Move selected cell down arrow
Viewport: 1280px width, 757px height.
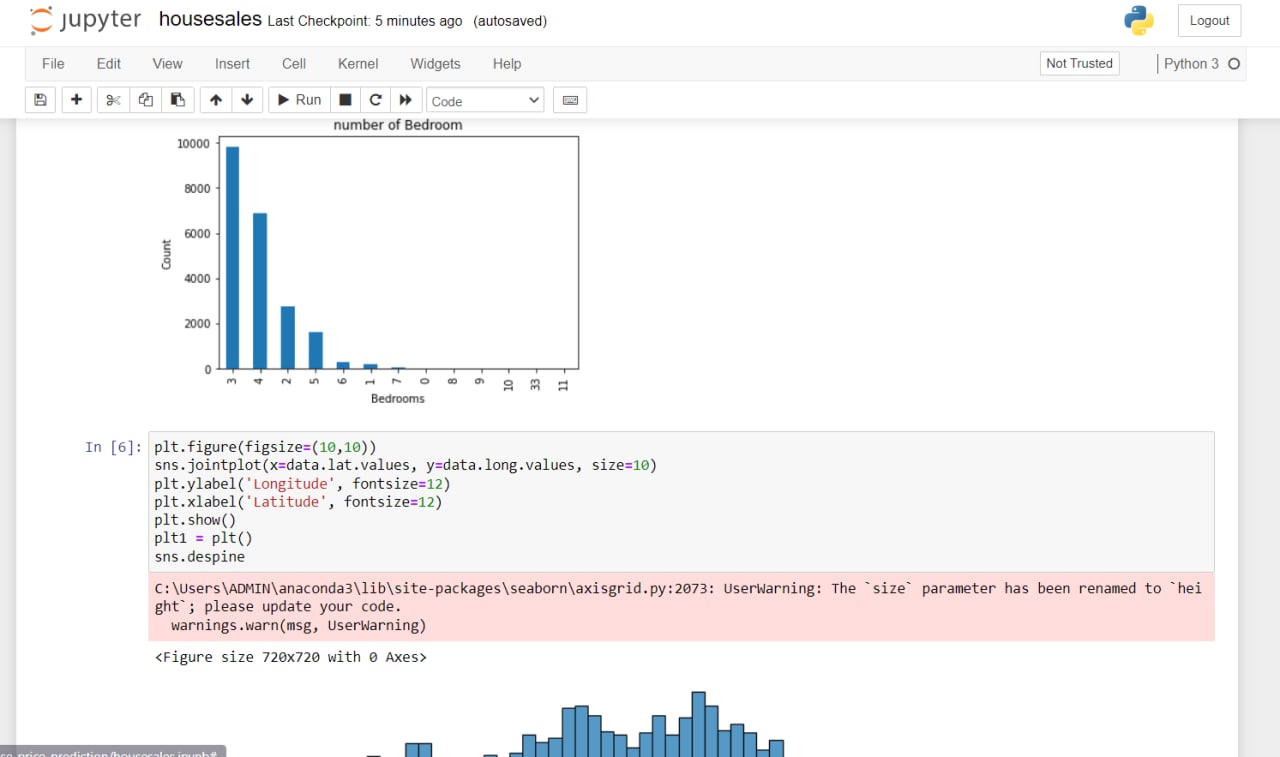247,100
